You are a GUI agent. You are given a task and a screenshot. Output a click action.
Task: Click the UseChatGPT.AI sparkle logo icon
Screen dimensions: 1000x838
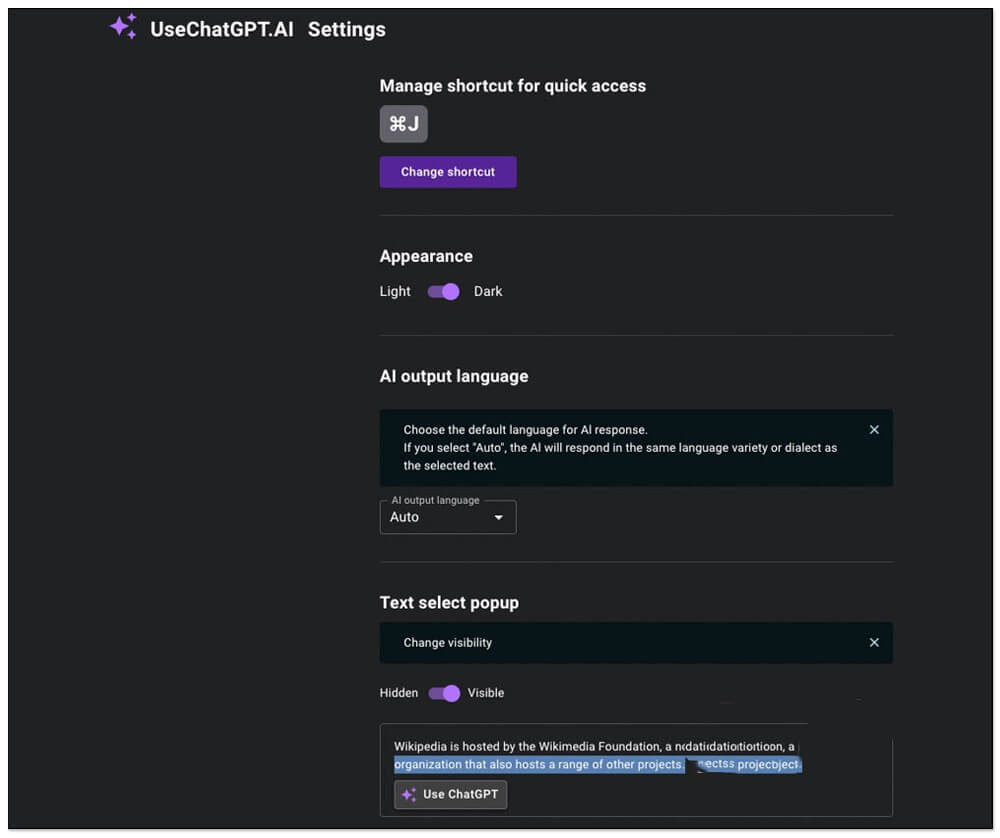[x=123, y=27]
